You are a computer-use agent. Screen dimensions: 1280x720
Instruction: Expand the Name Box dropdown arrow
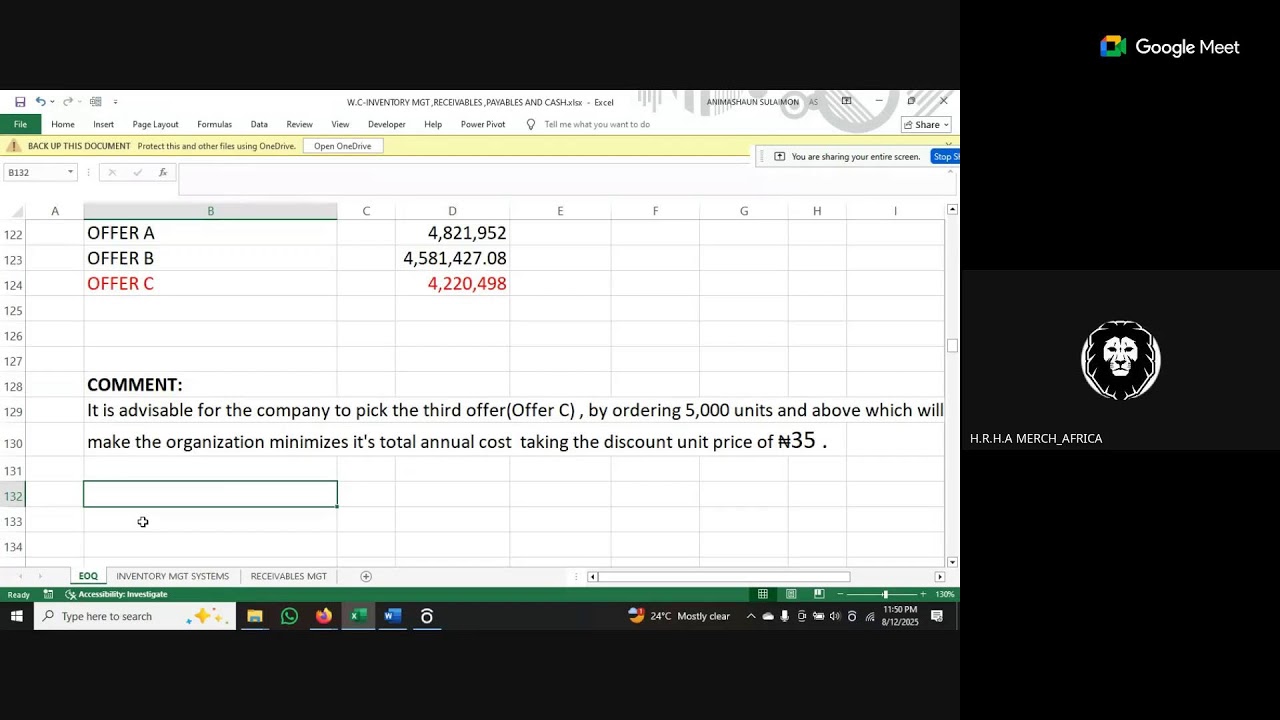[71, 172]
